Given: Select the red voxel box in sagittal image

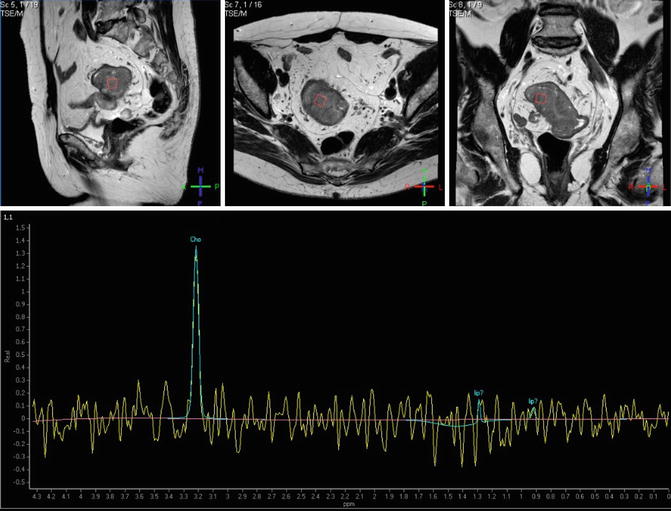Looking at the screenshot, I should click(x=113, y=85).
